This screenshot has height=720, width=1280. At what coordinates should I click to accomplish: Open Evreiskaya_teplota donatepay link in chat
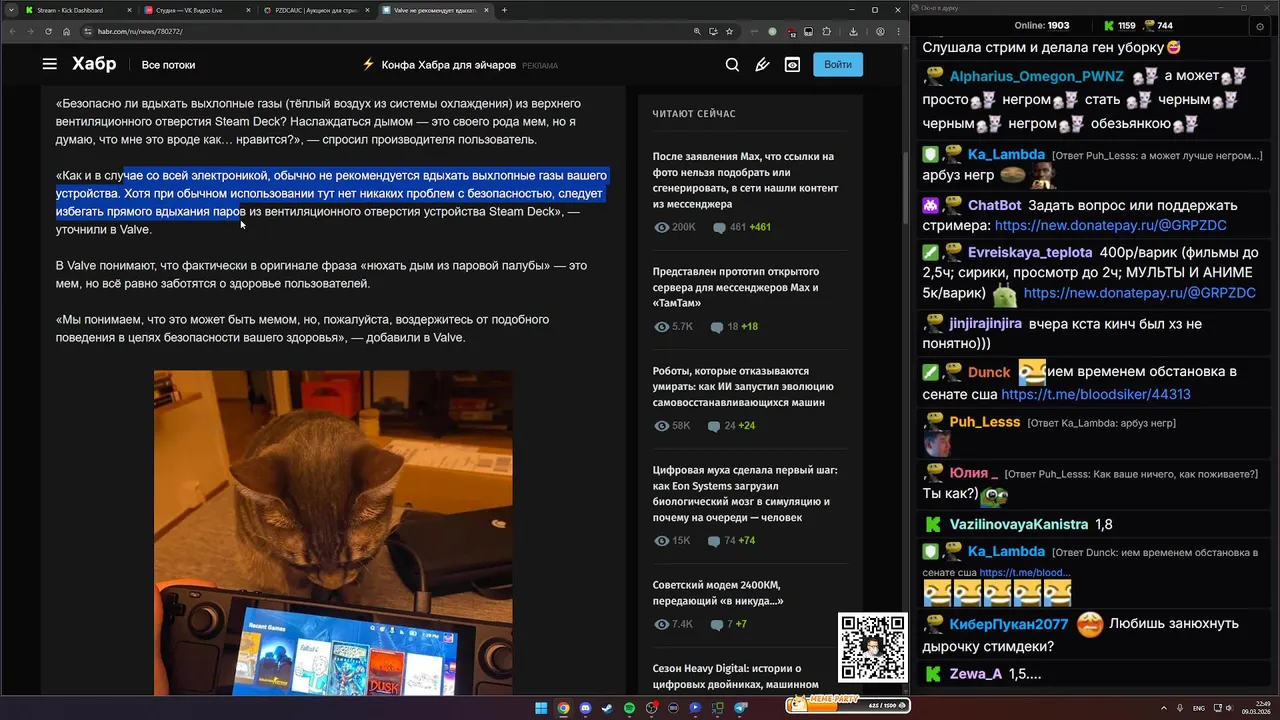(1139, 293)
